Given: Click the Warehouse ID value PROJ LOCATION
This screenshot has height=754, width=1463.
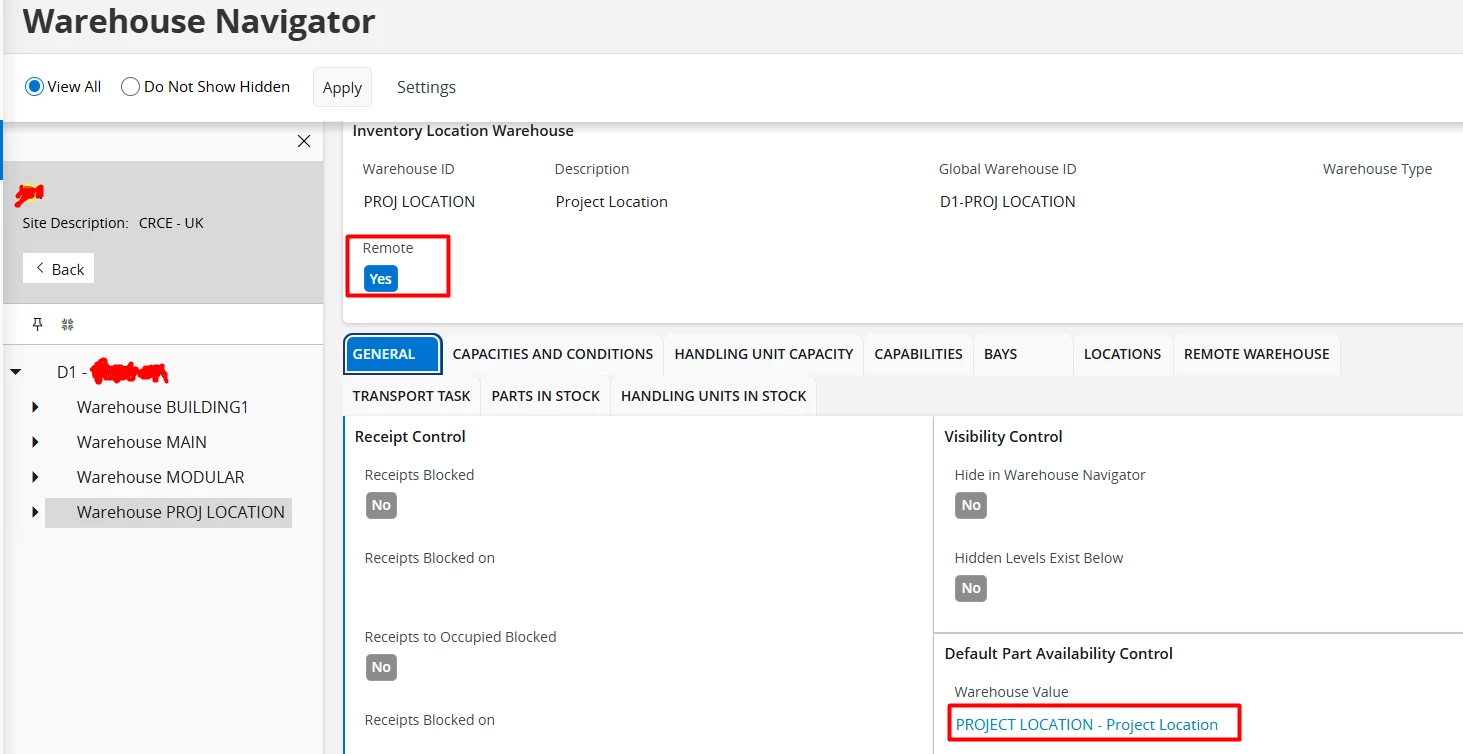Looking at the screenshot, I should tap(419, 202).
